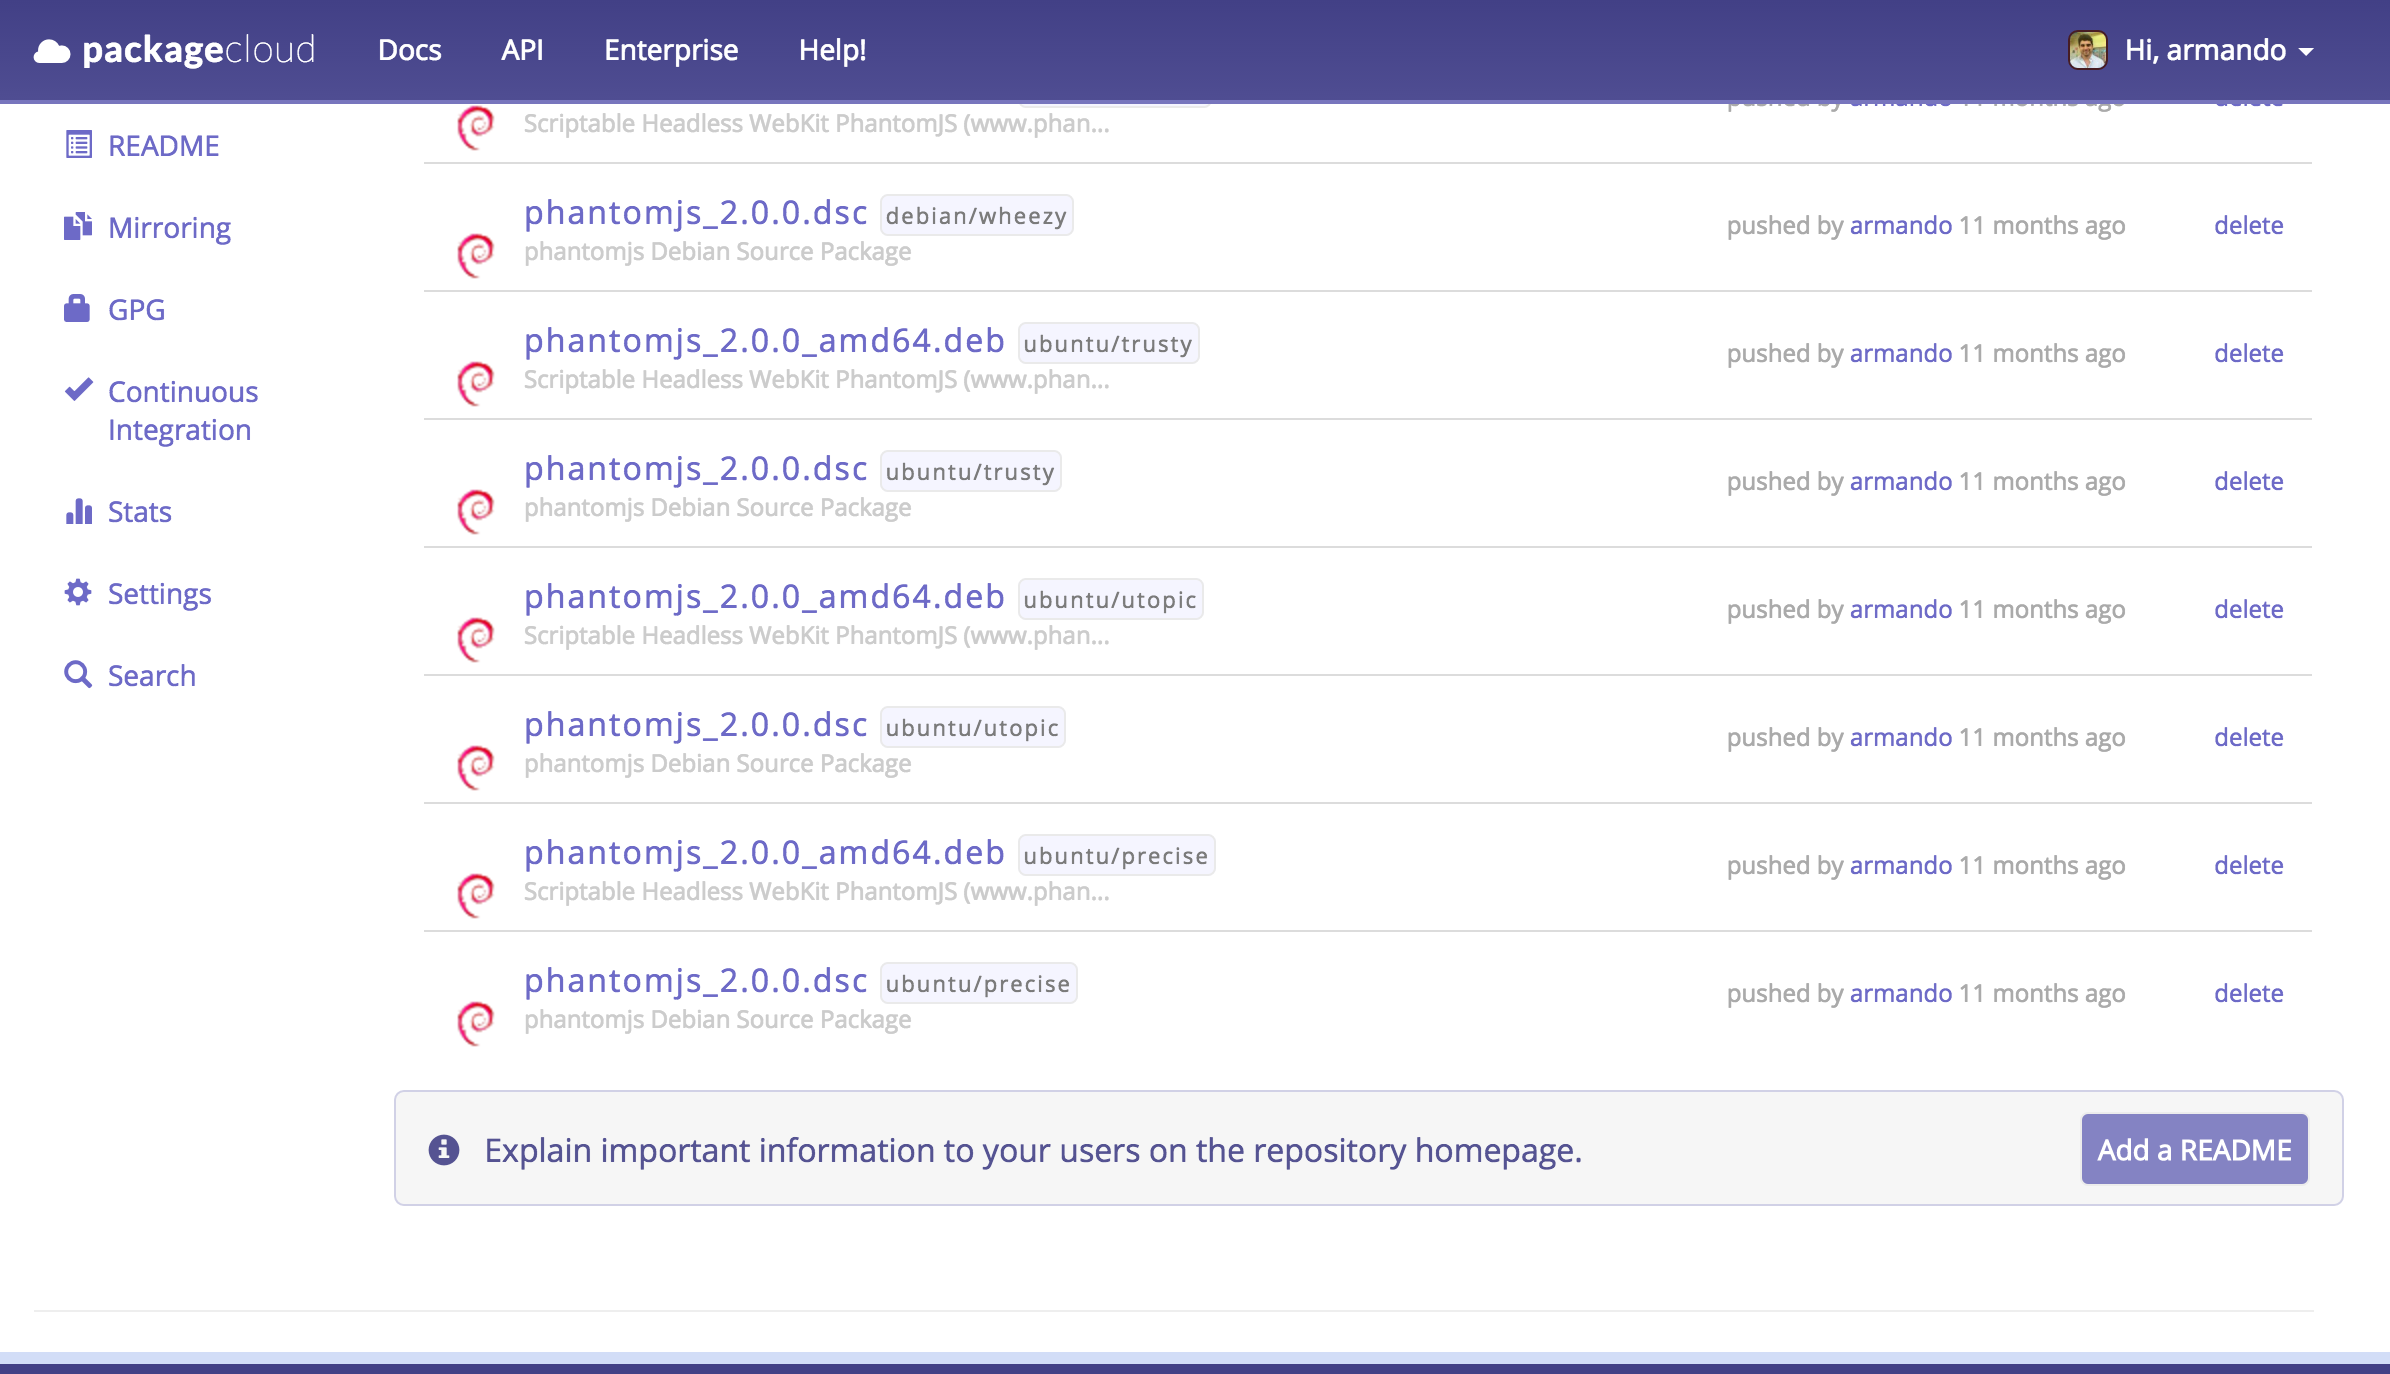Open phantomjs_2.0.0.dsc for debian/wheezy
Image resolution: width=2390 pixels, height=1374 pixels.
(x=695, y=213)
